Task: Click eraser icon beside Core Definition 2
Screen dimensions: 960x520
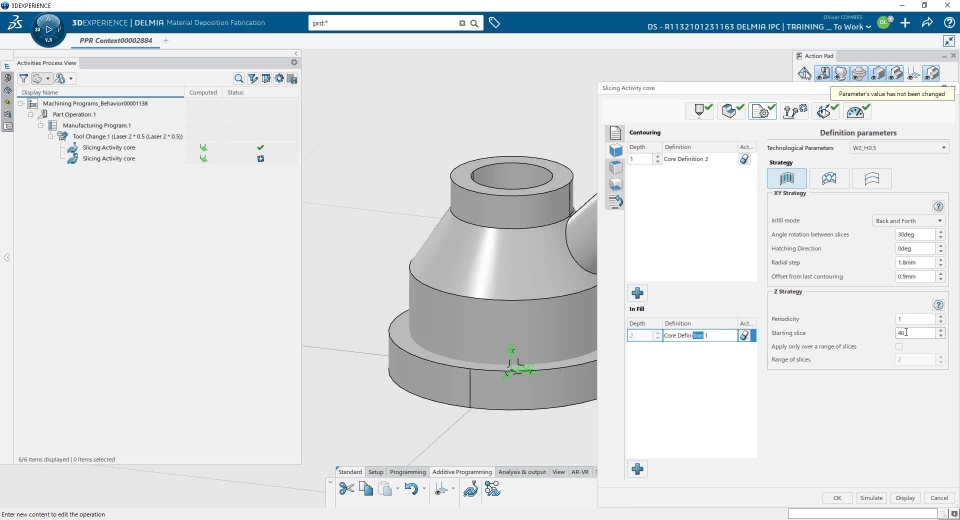Action: [744, 159]
